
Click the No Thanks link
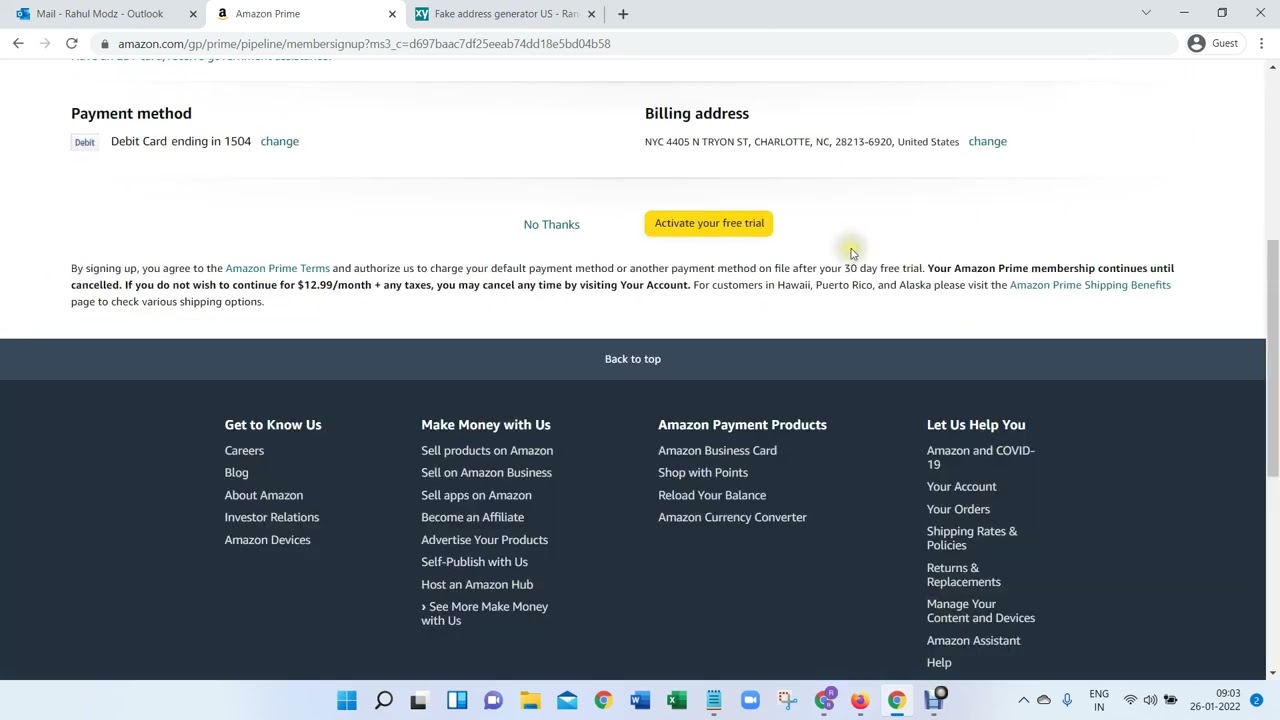click(551, 224)
